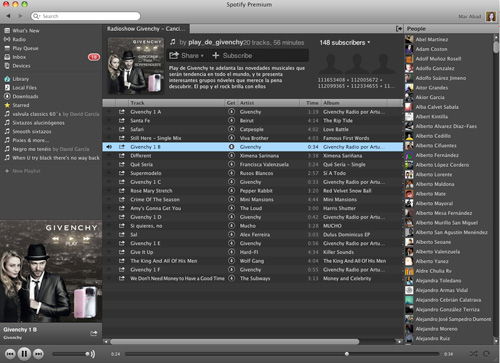Click share icon for Safari

(122, 129)
